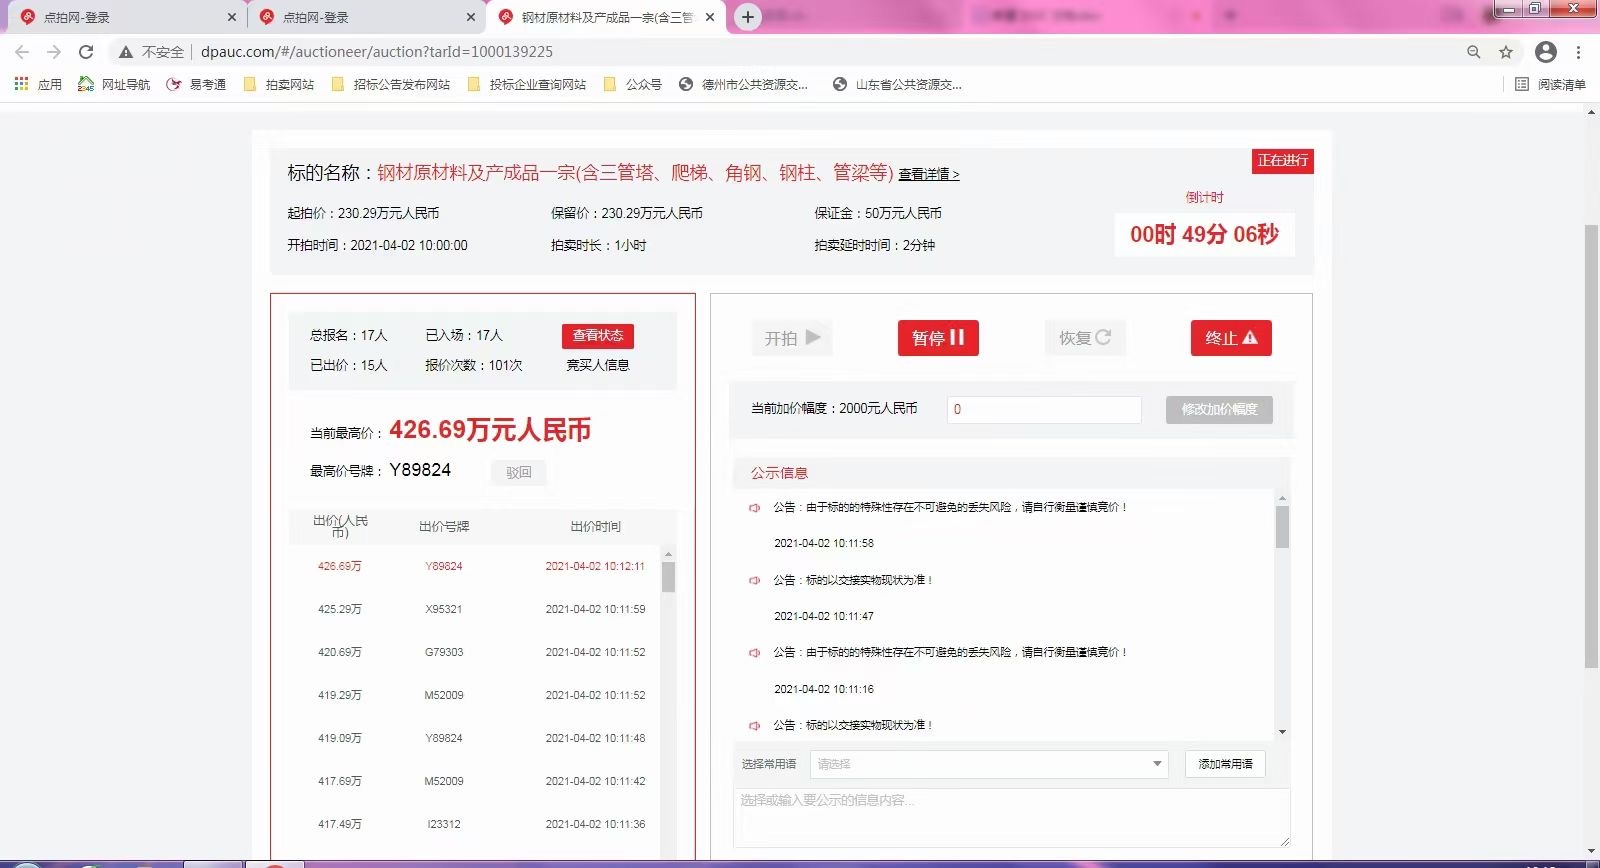Click the new tab plus icon
This screenshot has height=868, width=1600.
747,17
